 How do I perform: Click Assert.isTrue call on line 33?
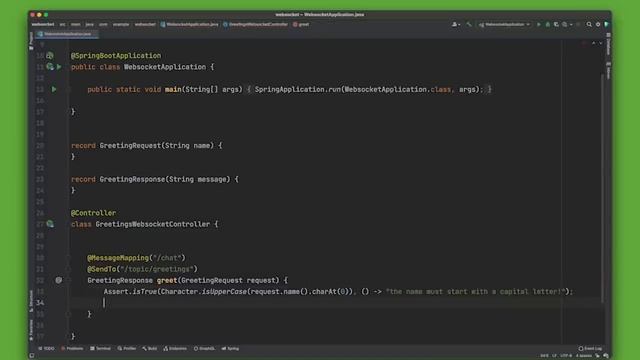pos(130,291)
